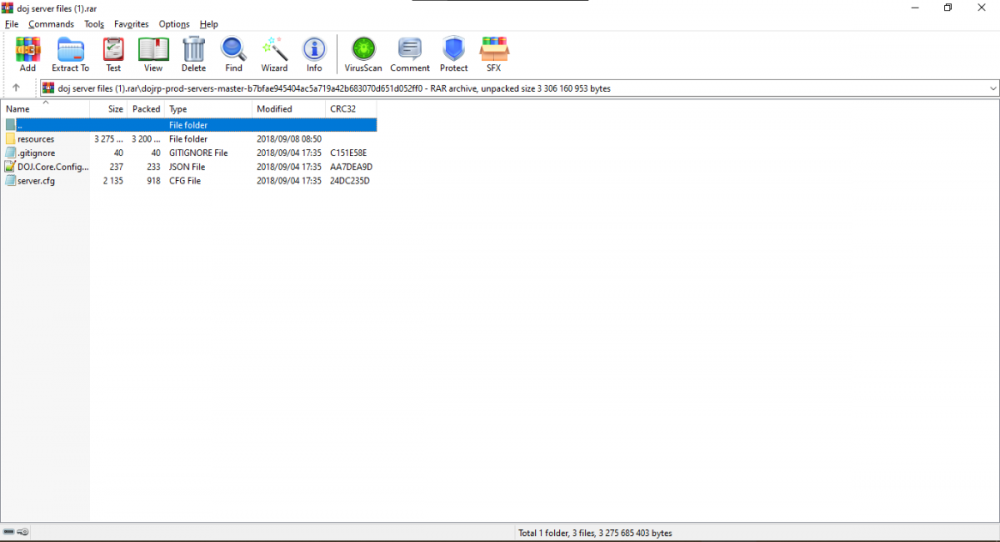Open the Find magnifier tool
This screenshot has width=1000, height=542.
click(x=233, y=54)
